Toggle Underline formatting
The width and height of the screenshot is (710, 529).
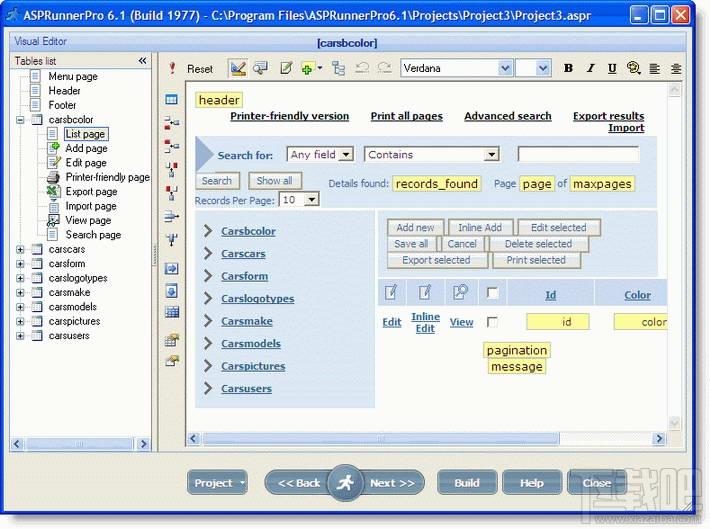(612, 68)
